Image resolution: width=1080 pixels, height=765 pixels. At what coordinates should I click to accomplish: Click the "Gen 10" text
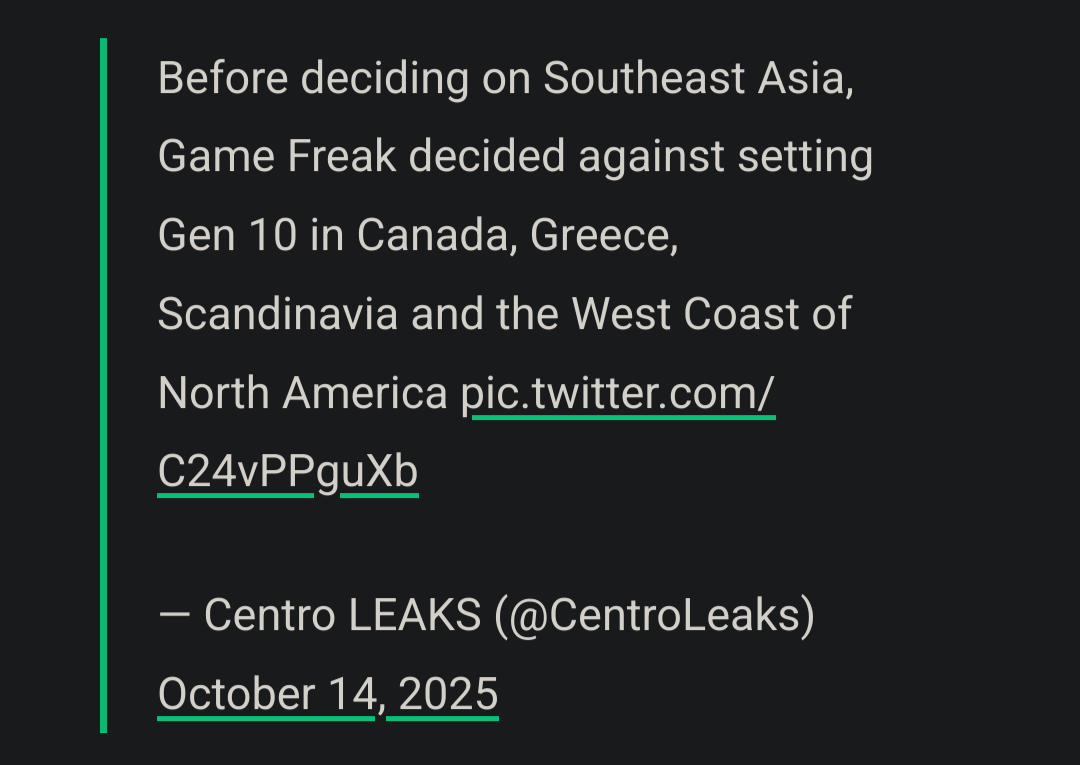pyautogui.click(x=227, y=236)
